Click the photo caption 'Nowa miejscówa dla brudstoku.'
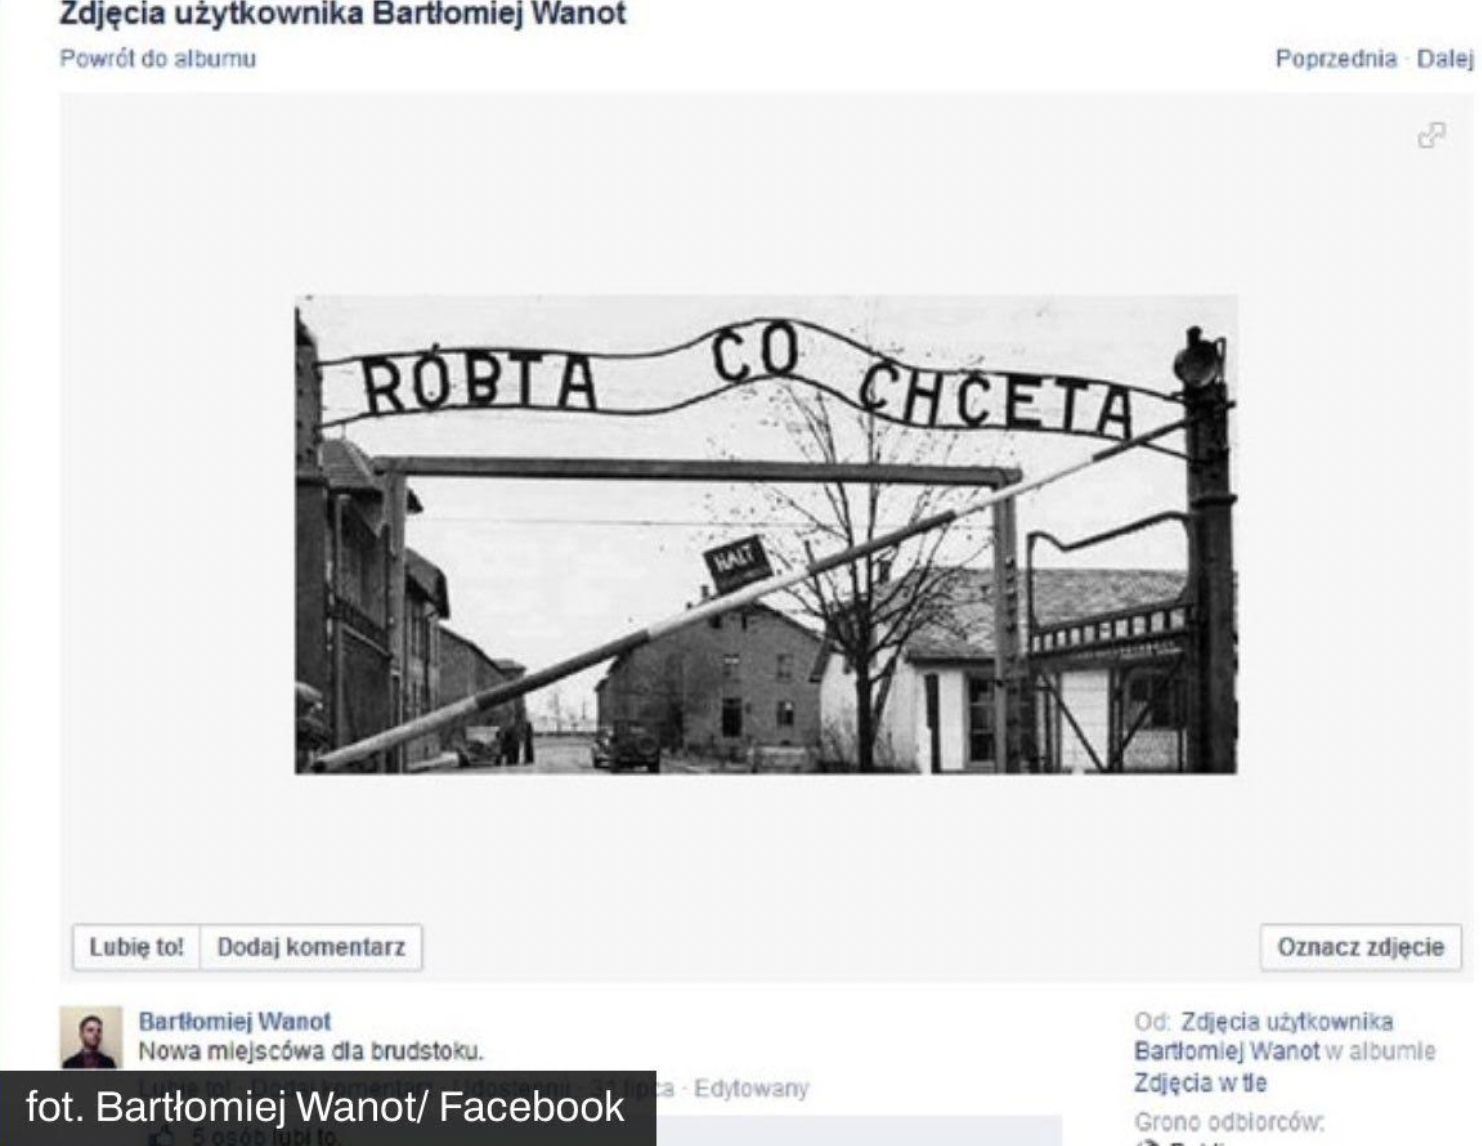 pos(310,1051)
